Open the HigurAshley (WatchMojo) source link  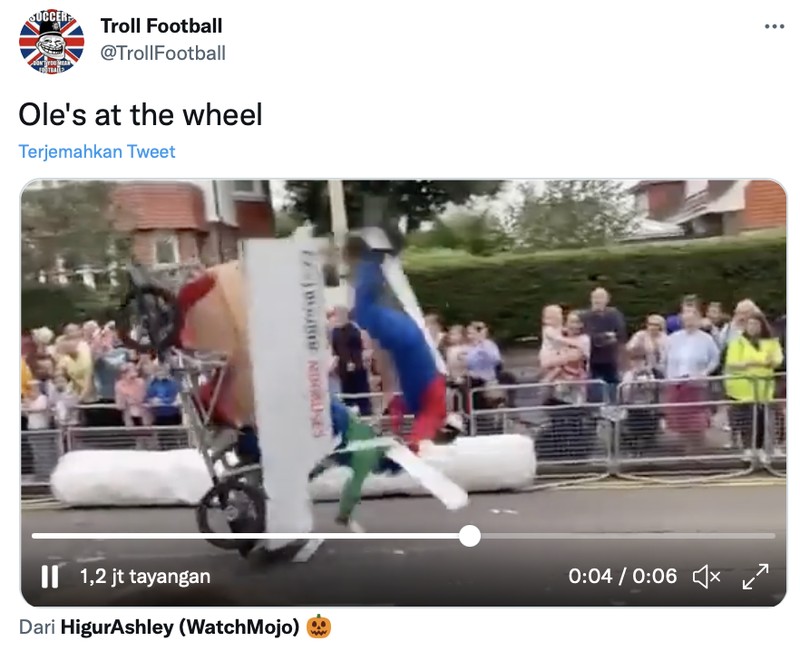[x=180, y=628]
